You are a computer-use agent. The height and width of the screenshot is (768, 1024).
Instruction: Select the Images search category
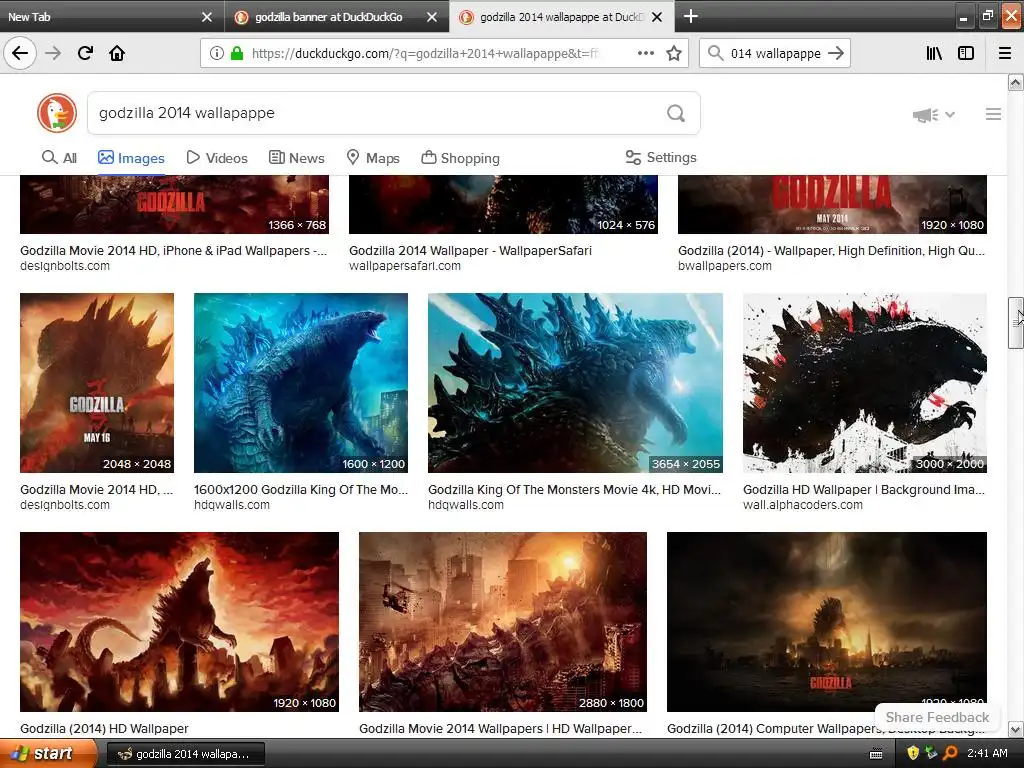131,157
